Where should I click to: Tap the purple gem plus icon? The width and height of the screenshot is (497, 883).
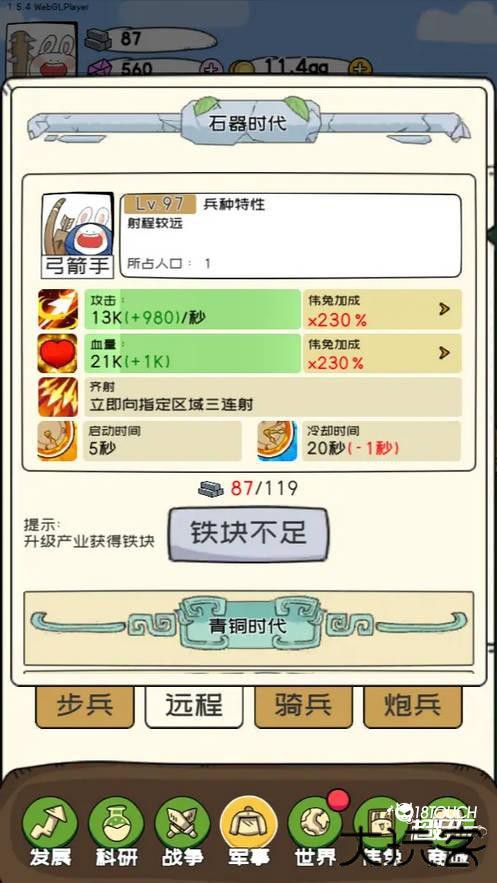tap(210, 69)
